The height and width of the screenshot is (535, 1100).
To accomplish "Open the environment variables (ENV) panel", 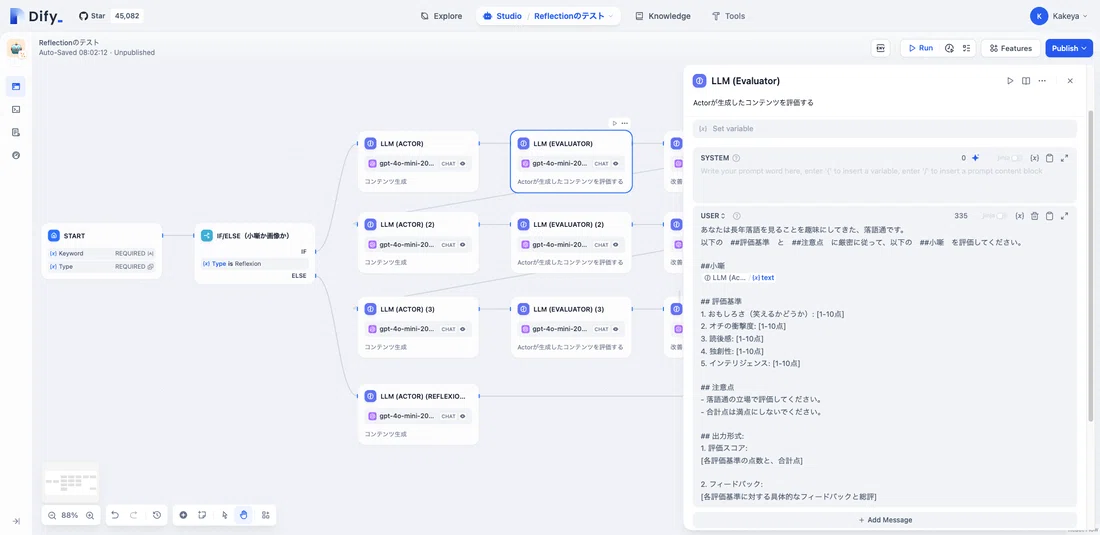I will click(880, 48).
